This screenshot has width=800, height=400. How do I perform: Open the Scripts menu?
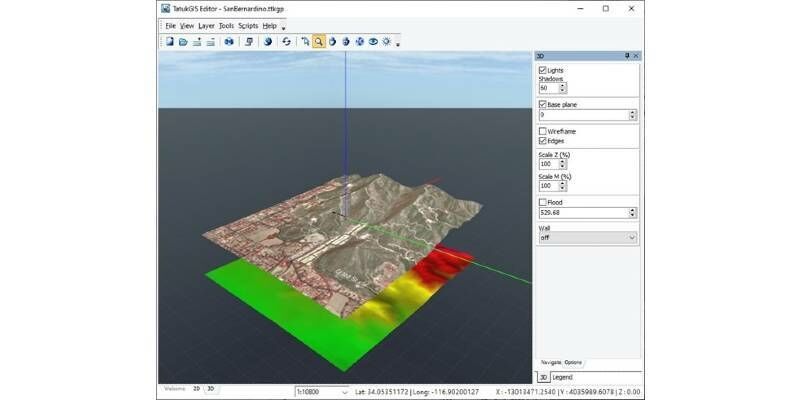248,26
